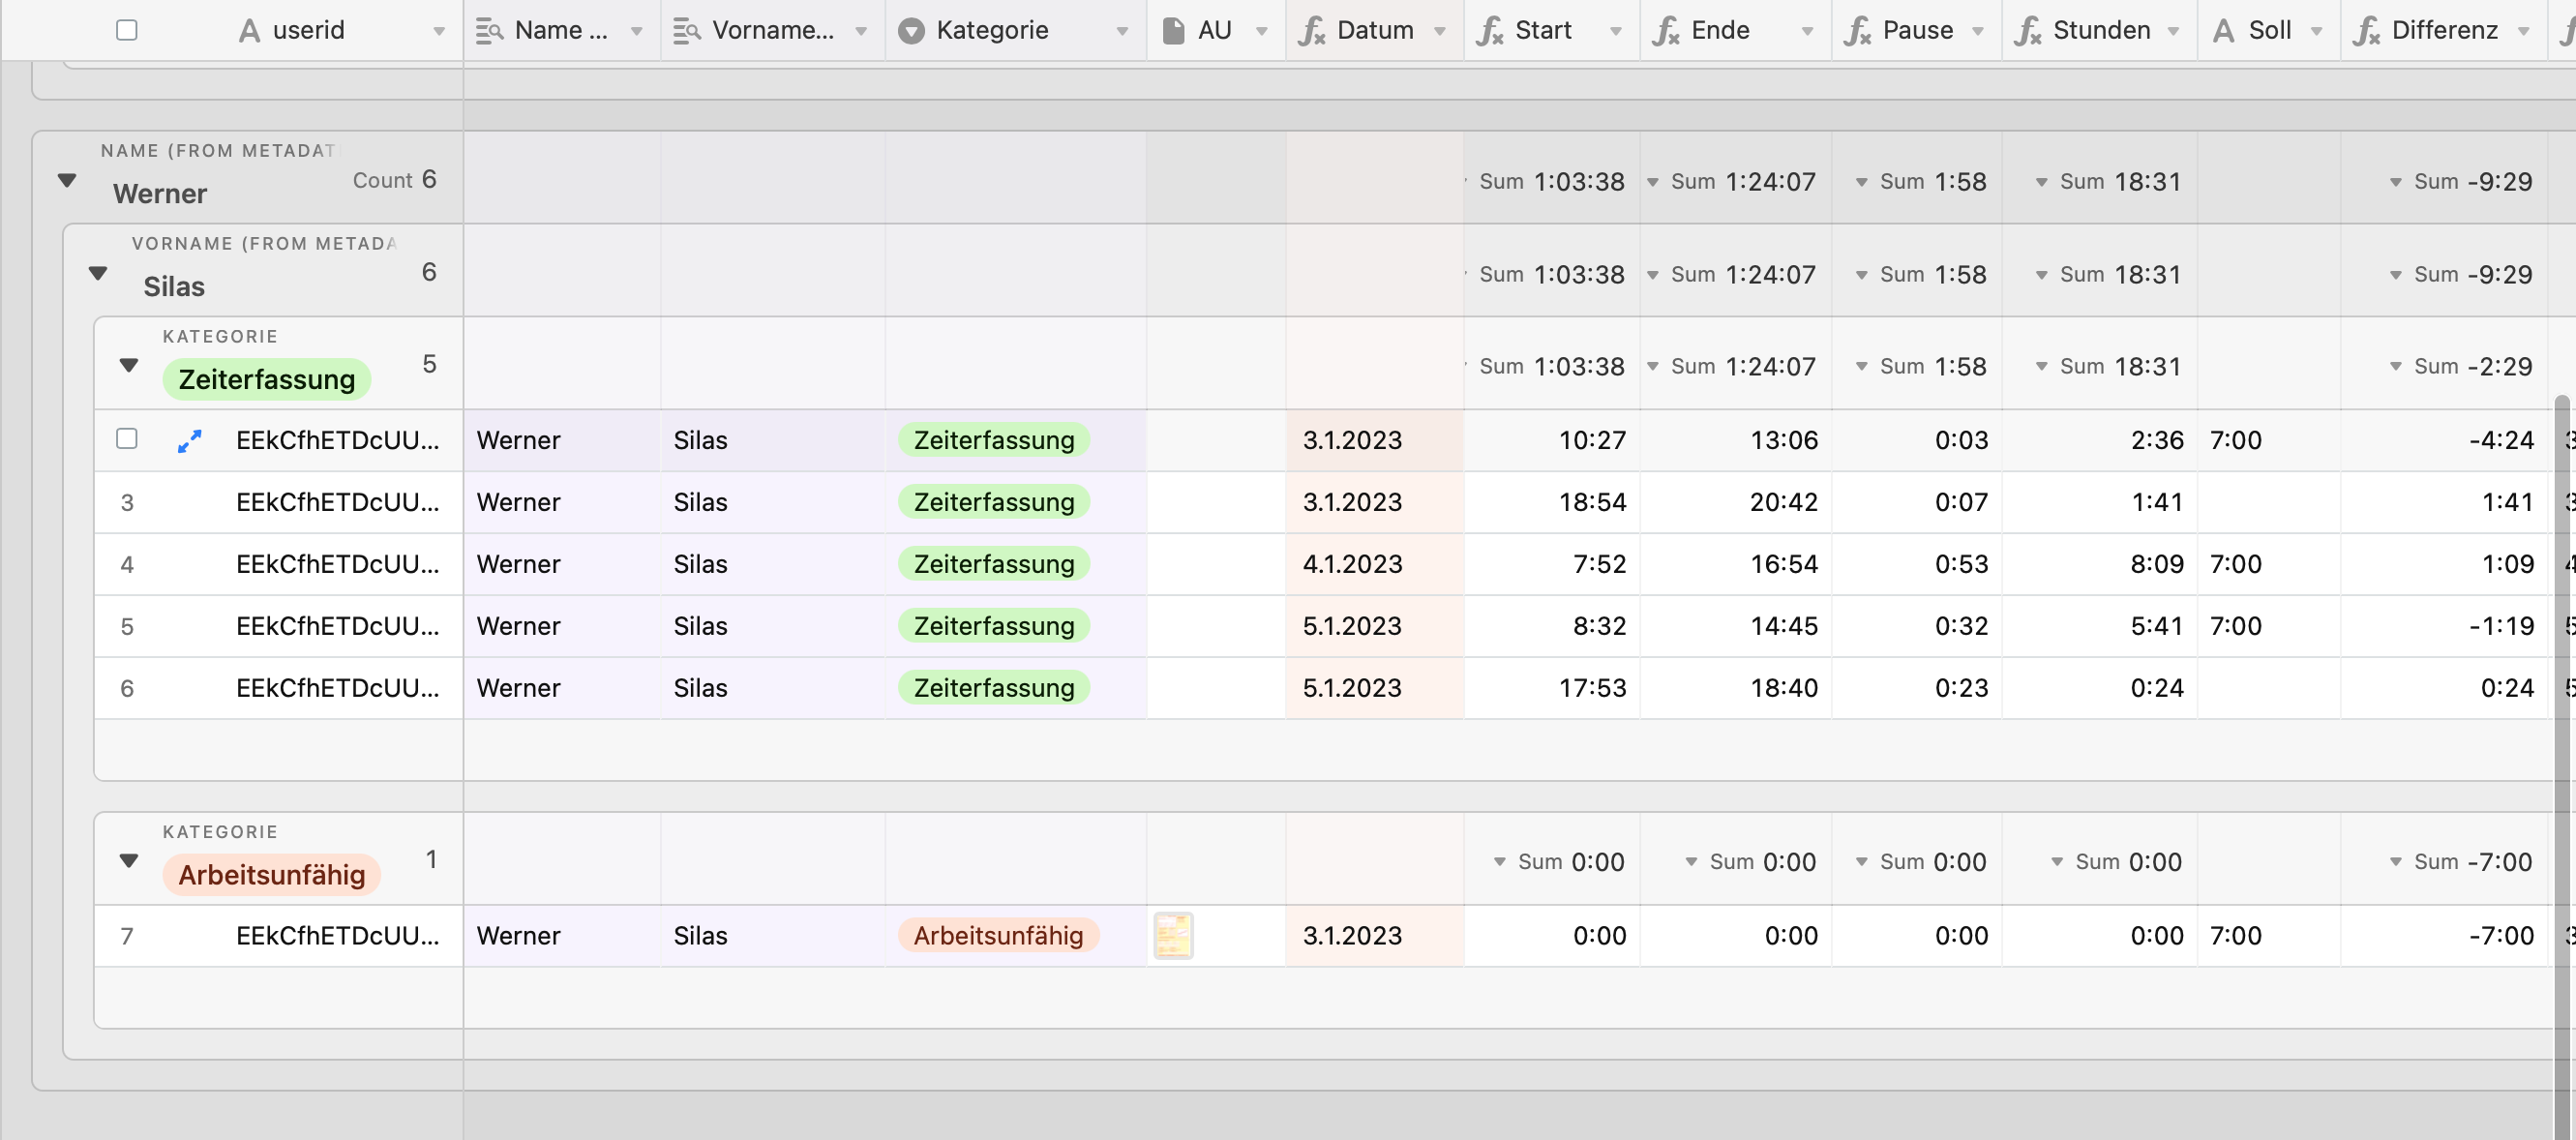Screen dimensions: 2576x1140
Task: Open the Datum column dropdown arrow
Action: tap(1440, 31)
